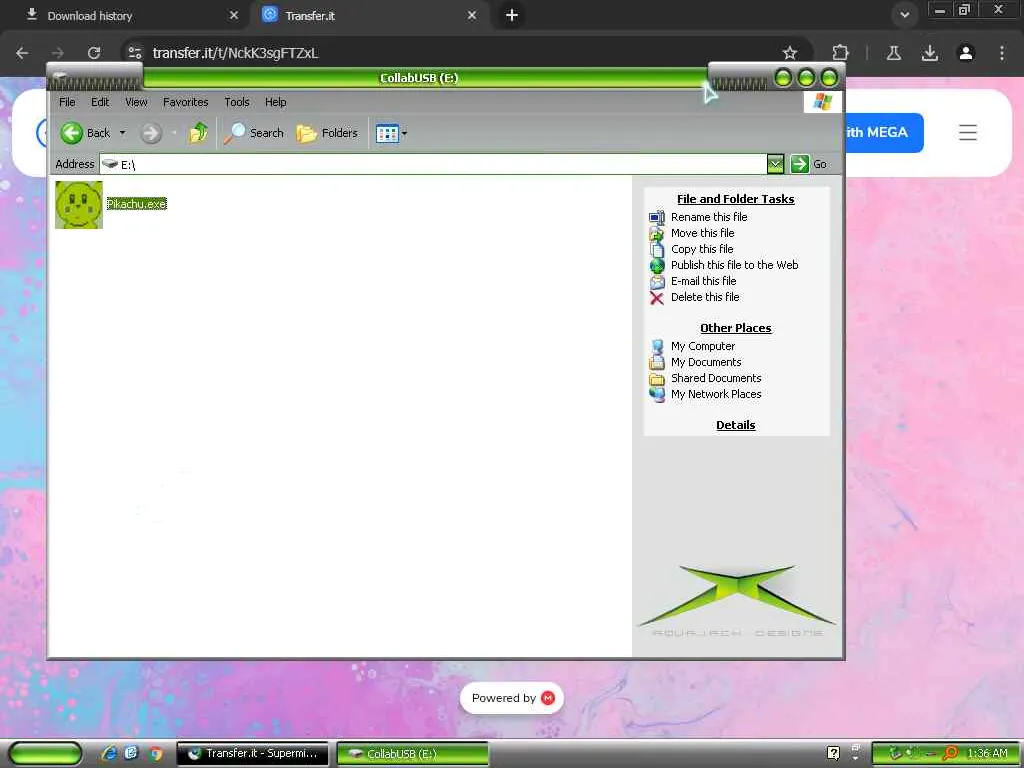Open the View menu
Screen dimensions: 1024x768
136,102
